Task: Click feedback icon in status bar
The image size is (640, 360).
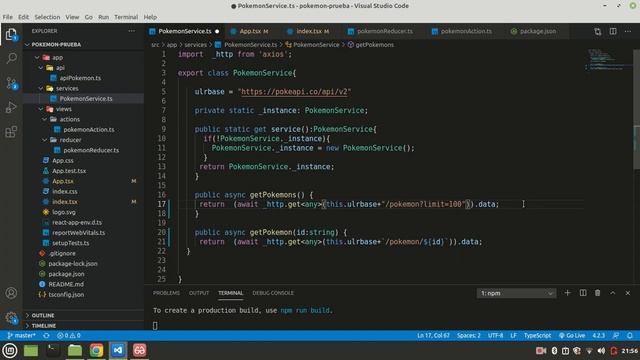Action: (616, 336)
